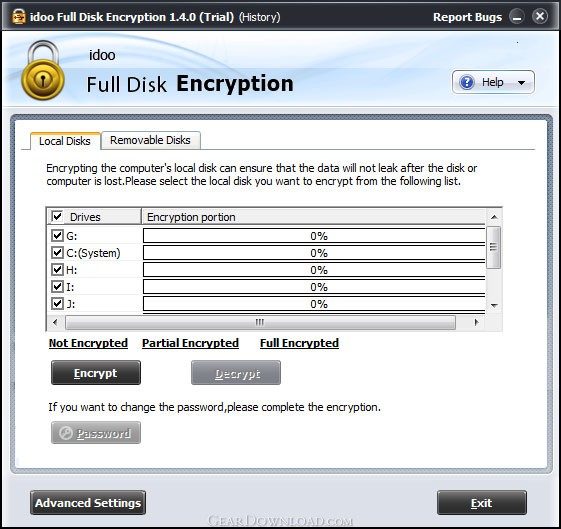Close the application with X button
The width and height of the screenshot is (561, 529).
[x=540, y=16]
